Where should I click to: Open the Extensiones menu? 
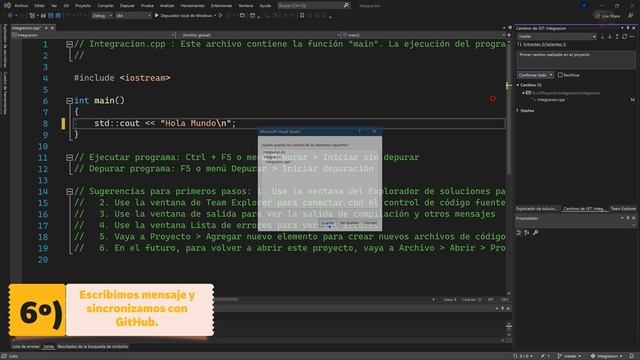[x=221, y=6]
